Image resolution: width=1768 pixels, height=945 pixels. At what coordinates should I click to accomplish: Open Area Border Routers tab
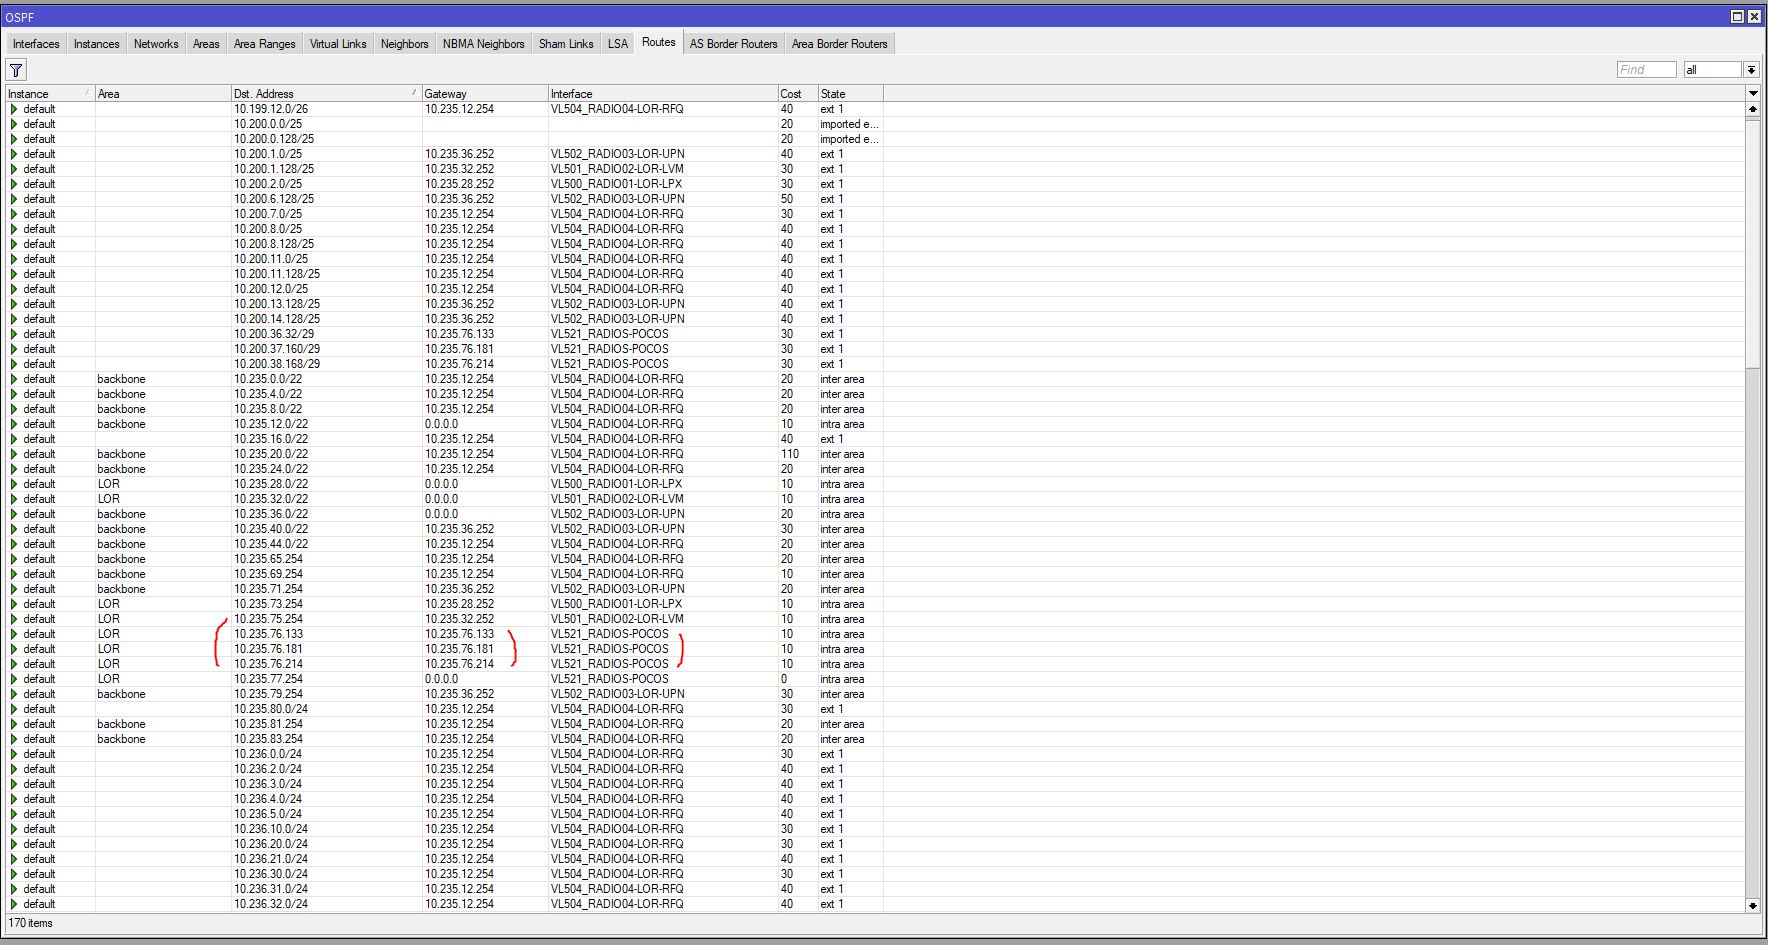click(839, 44)
